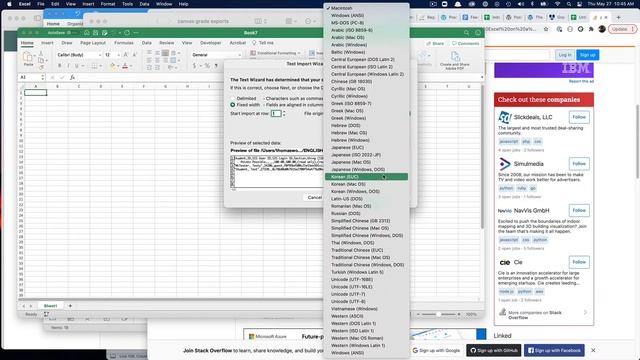
Task: Click the Comments button in Excel
Action: [x=465, y=43]
